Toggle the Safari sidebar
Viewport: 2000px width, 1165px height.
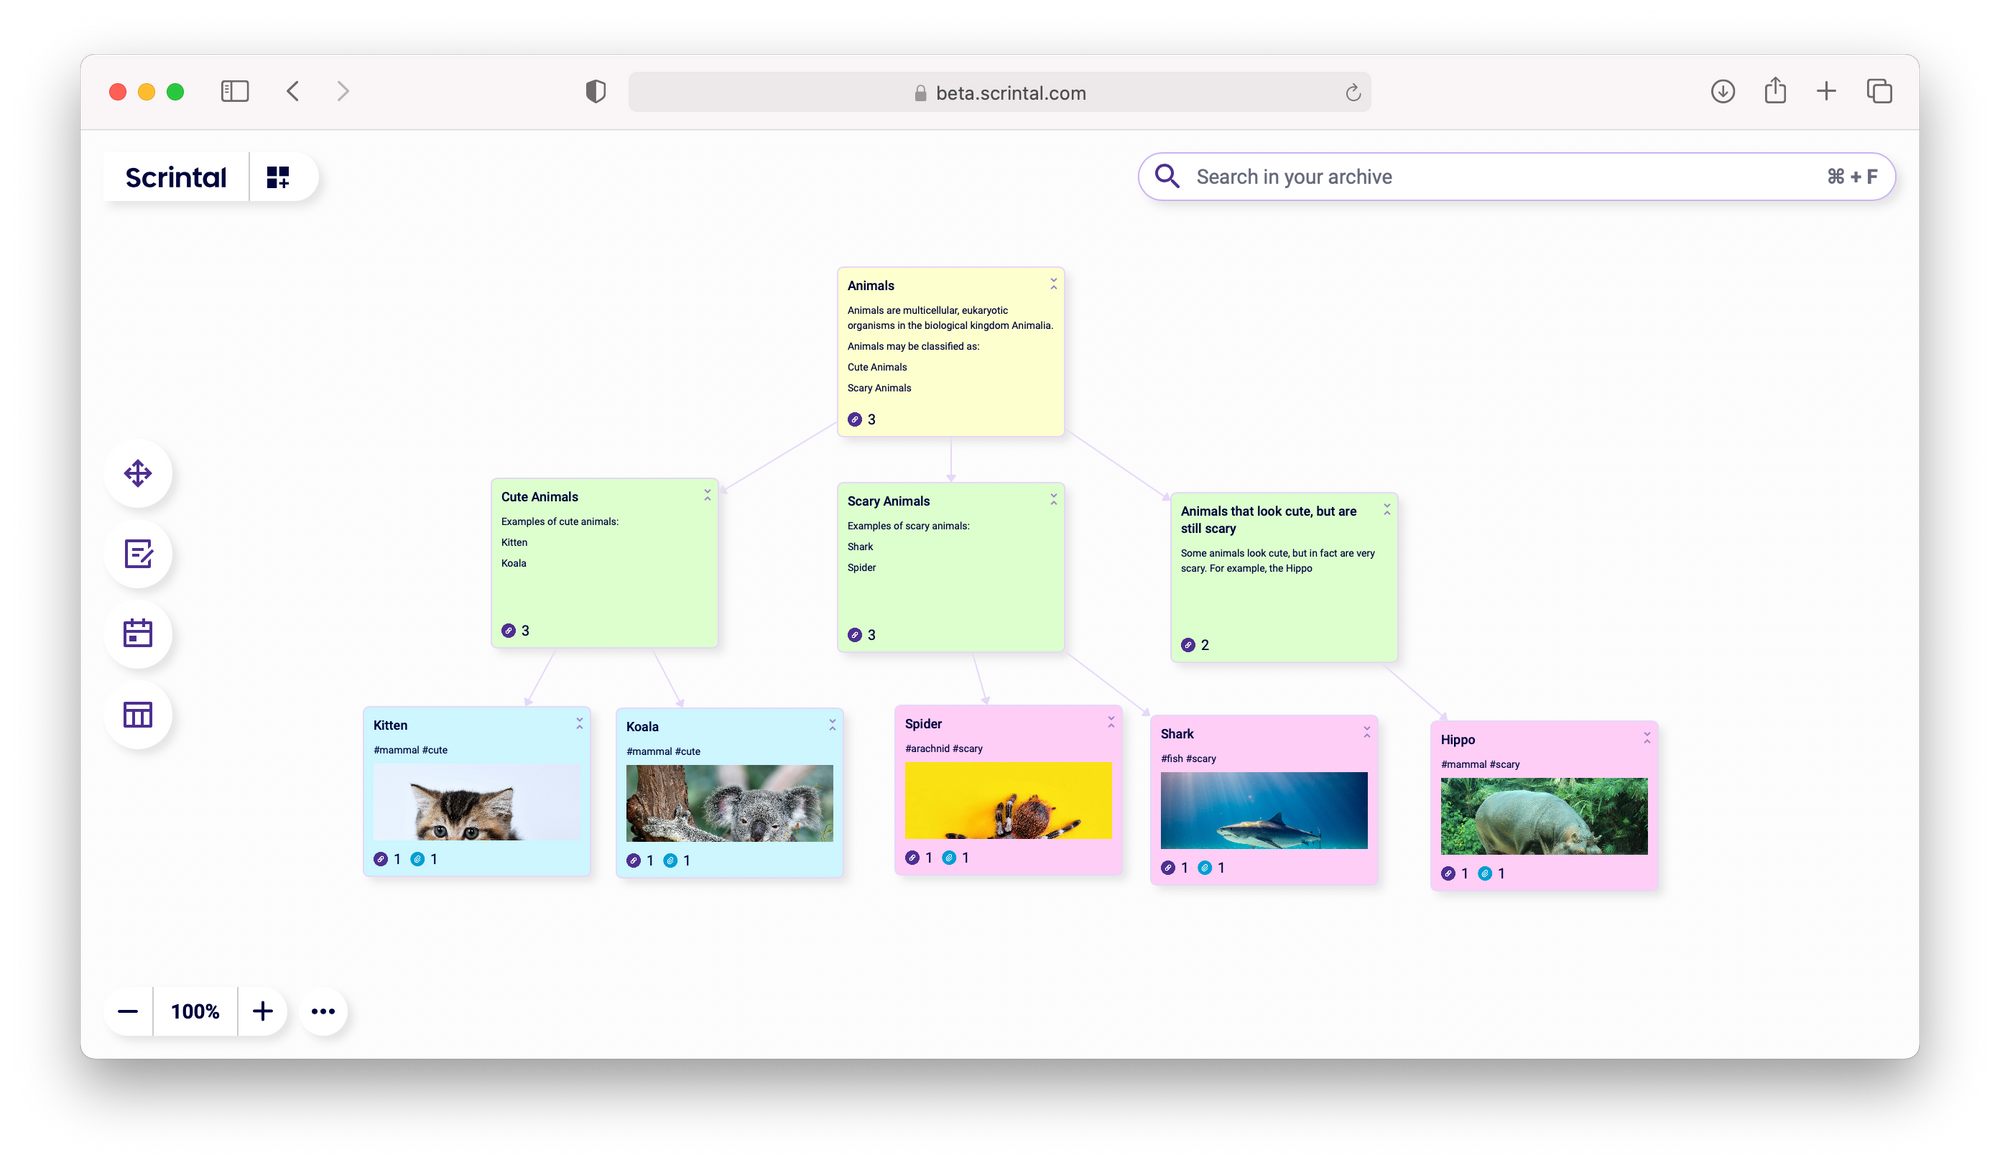click(x=235, y=92)
